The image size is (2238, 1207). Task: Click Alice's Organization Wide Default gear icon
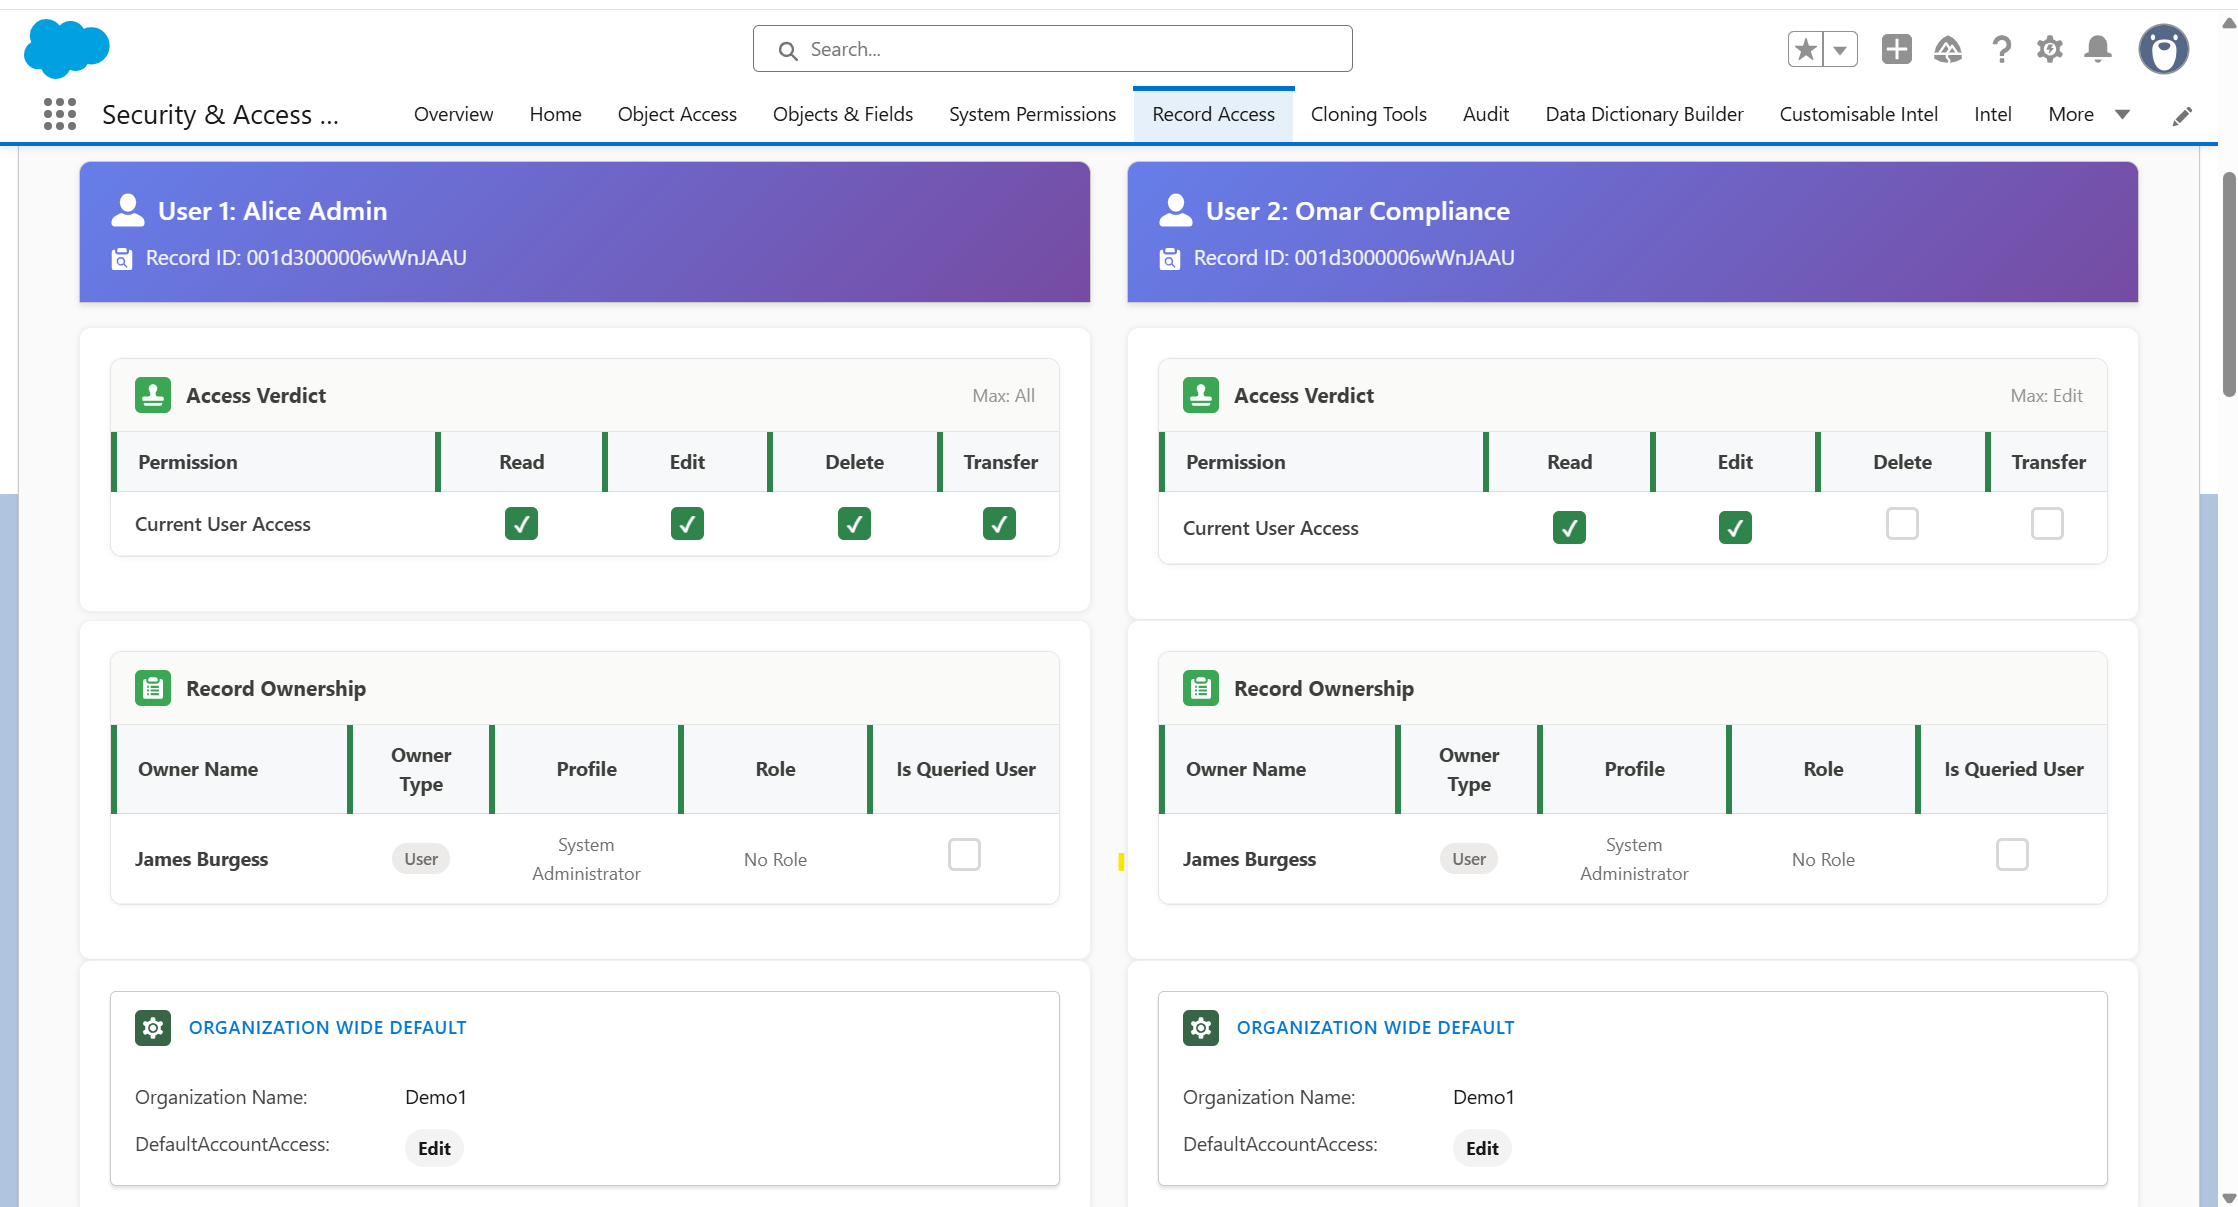pos(153,1027)
